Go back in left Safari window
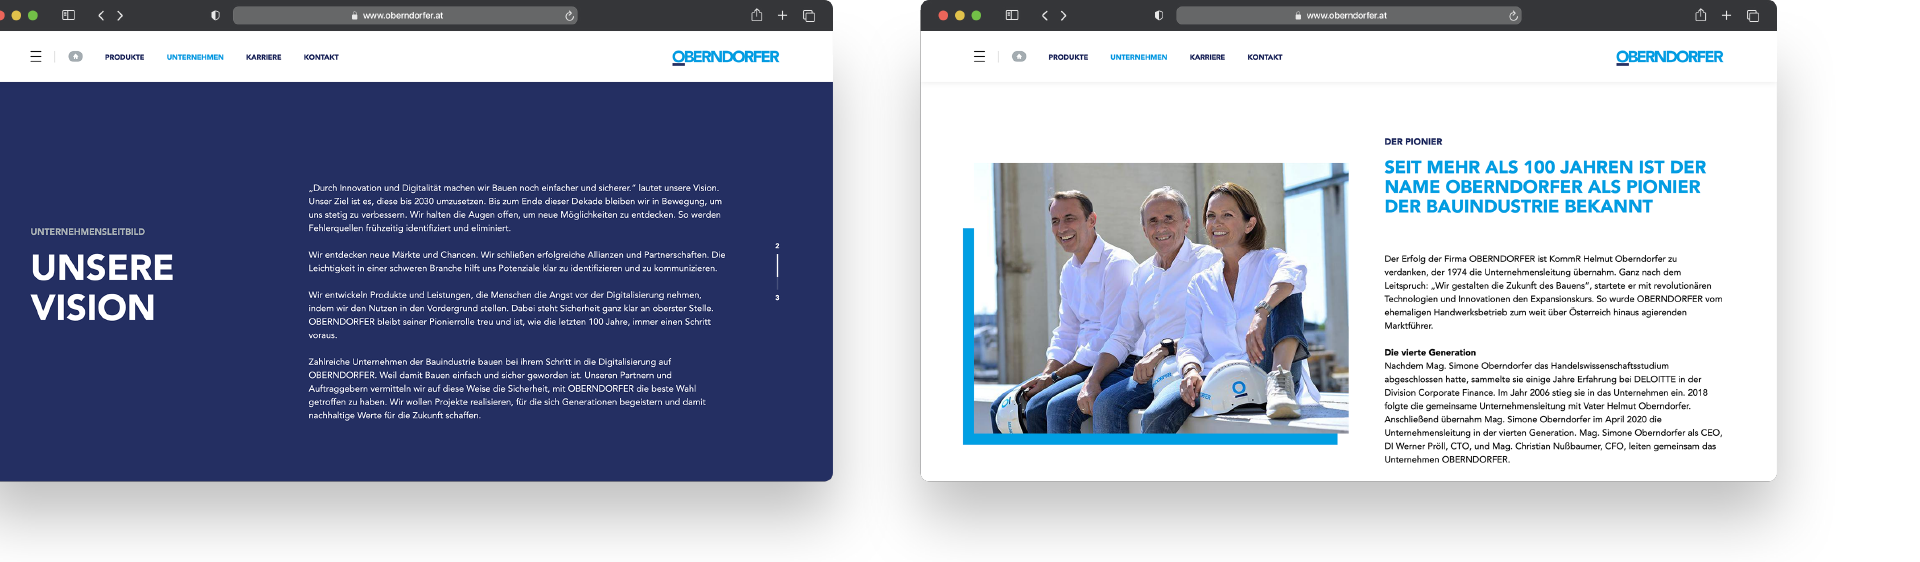 tap(101, 15)
